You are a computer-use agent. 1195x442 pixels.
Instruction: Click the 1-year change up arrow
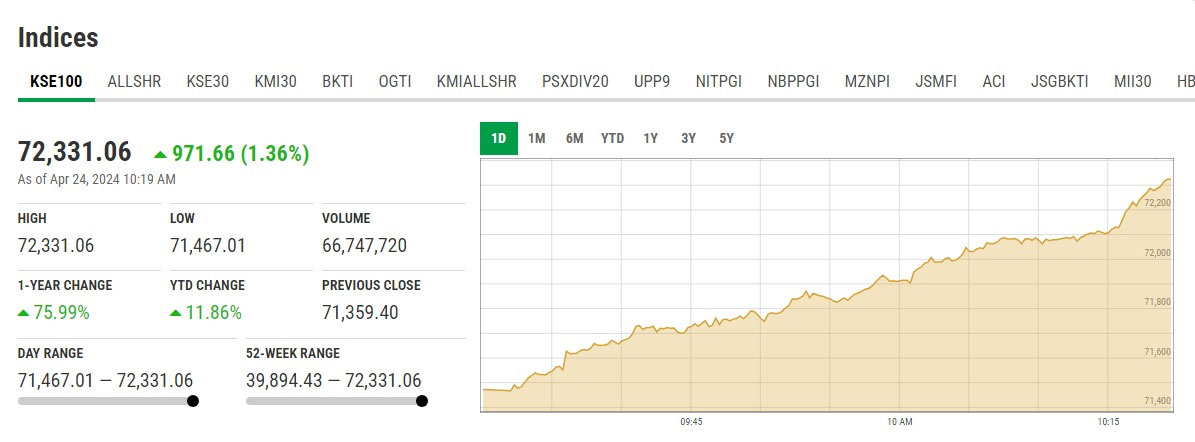click(24, 313)
